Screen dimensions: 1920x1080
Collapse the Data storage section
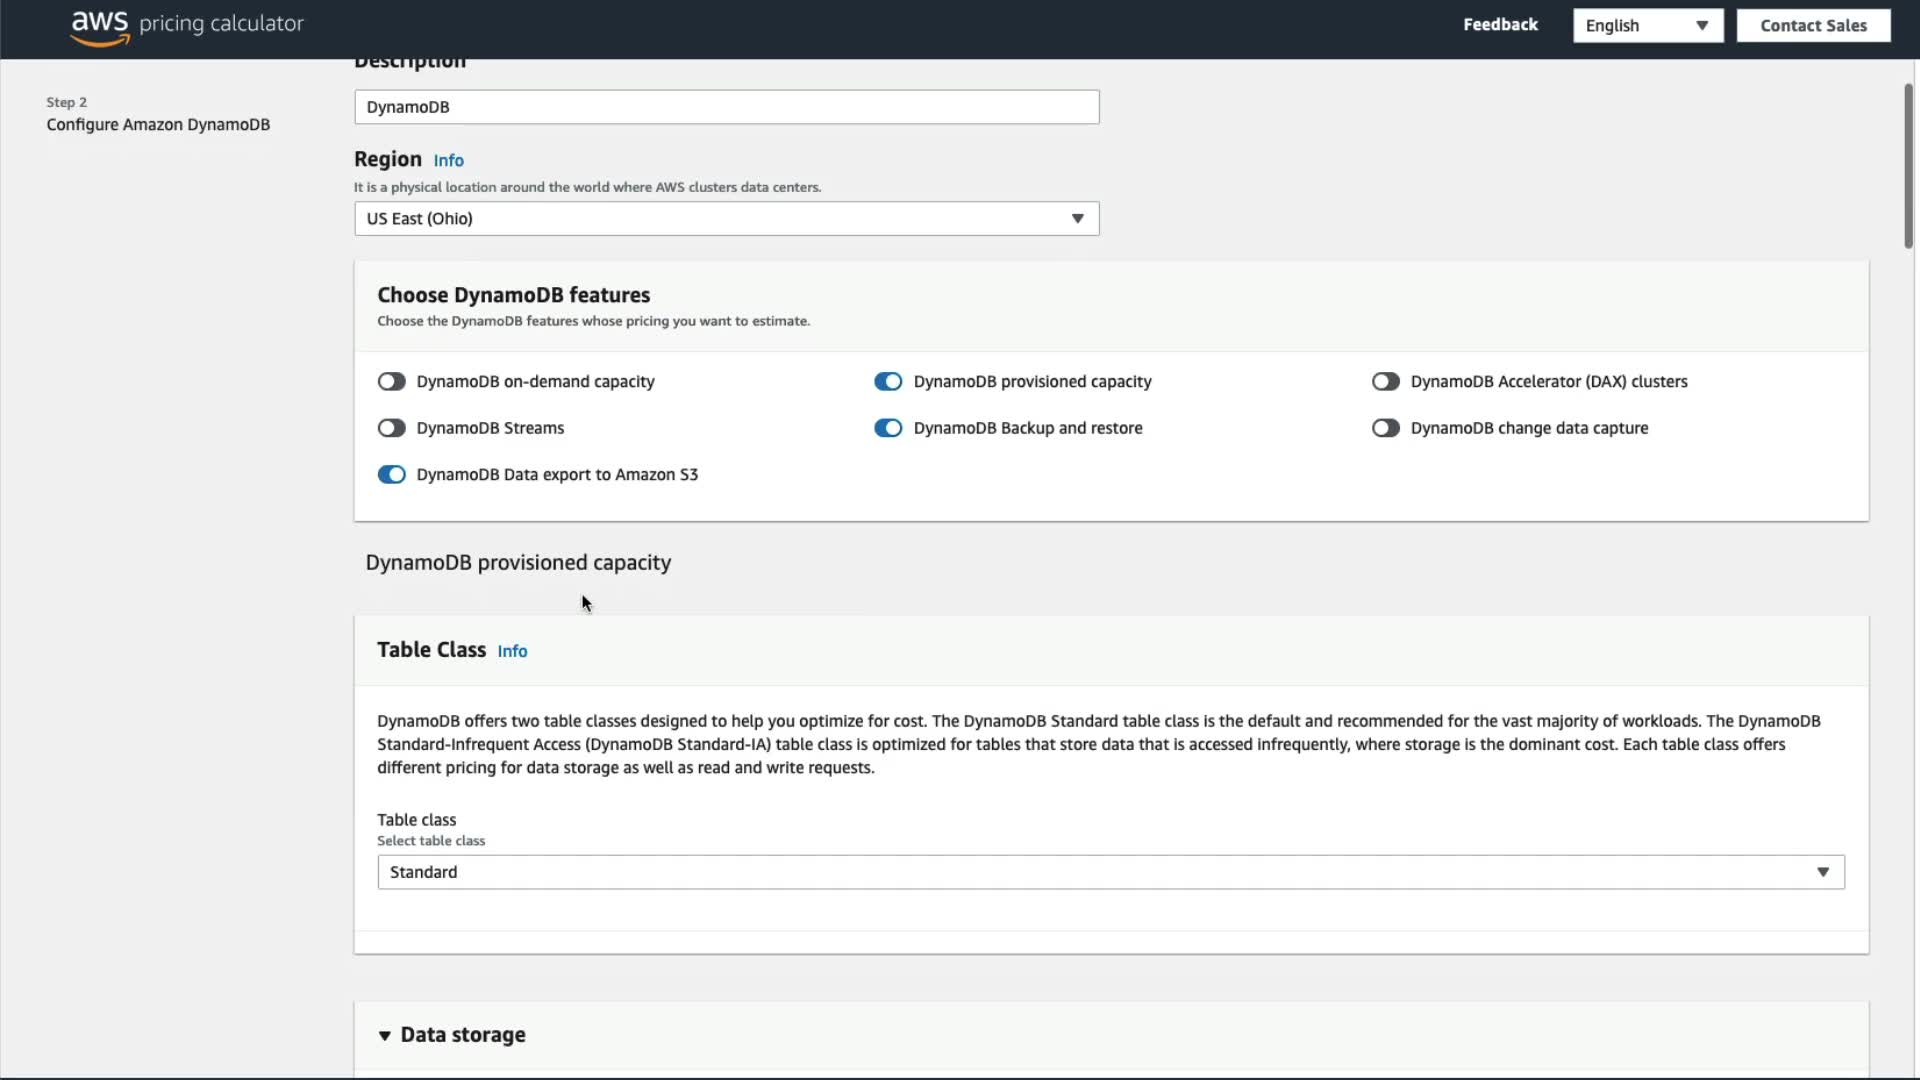[385, 1035]
